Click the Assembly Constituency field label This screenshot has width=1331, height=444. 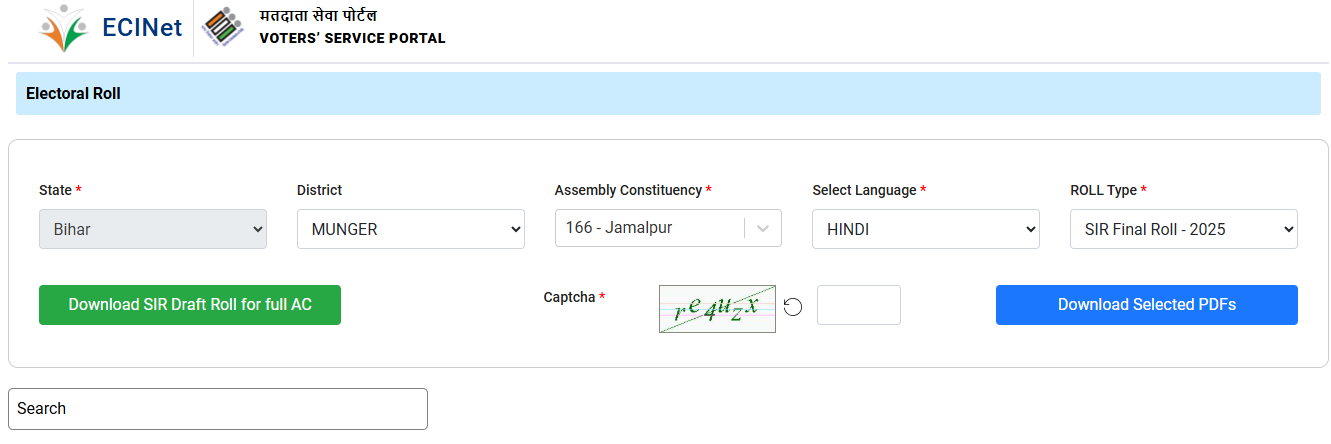(x=628, y=190)
